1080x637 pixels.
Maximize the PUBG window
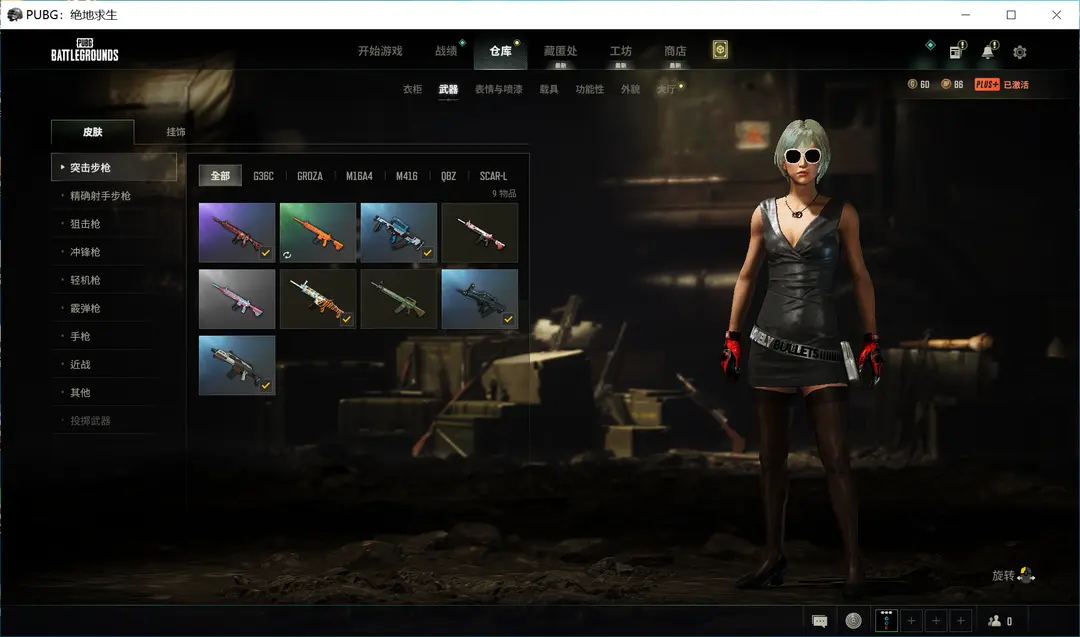point(1011,14)
